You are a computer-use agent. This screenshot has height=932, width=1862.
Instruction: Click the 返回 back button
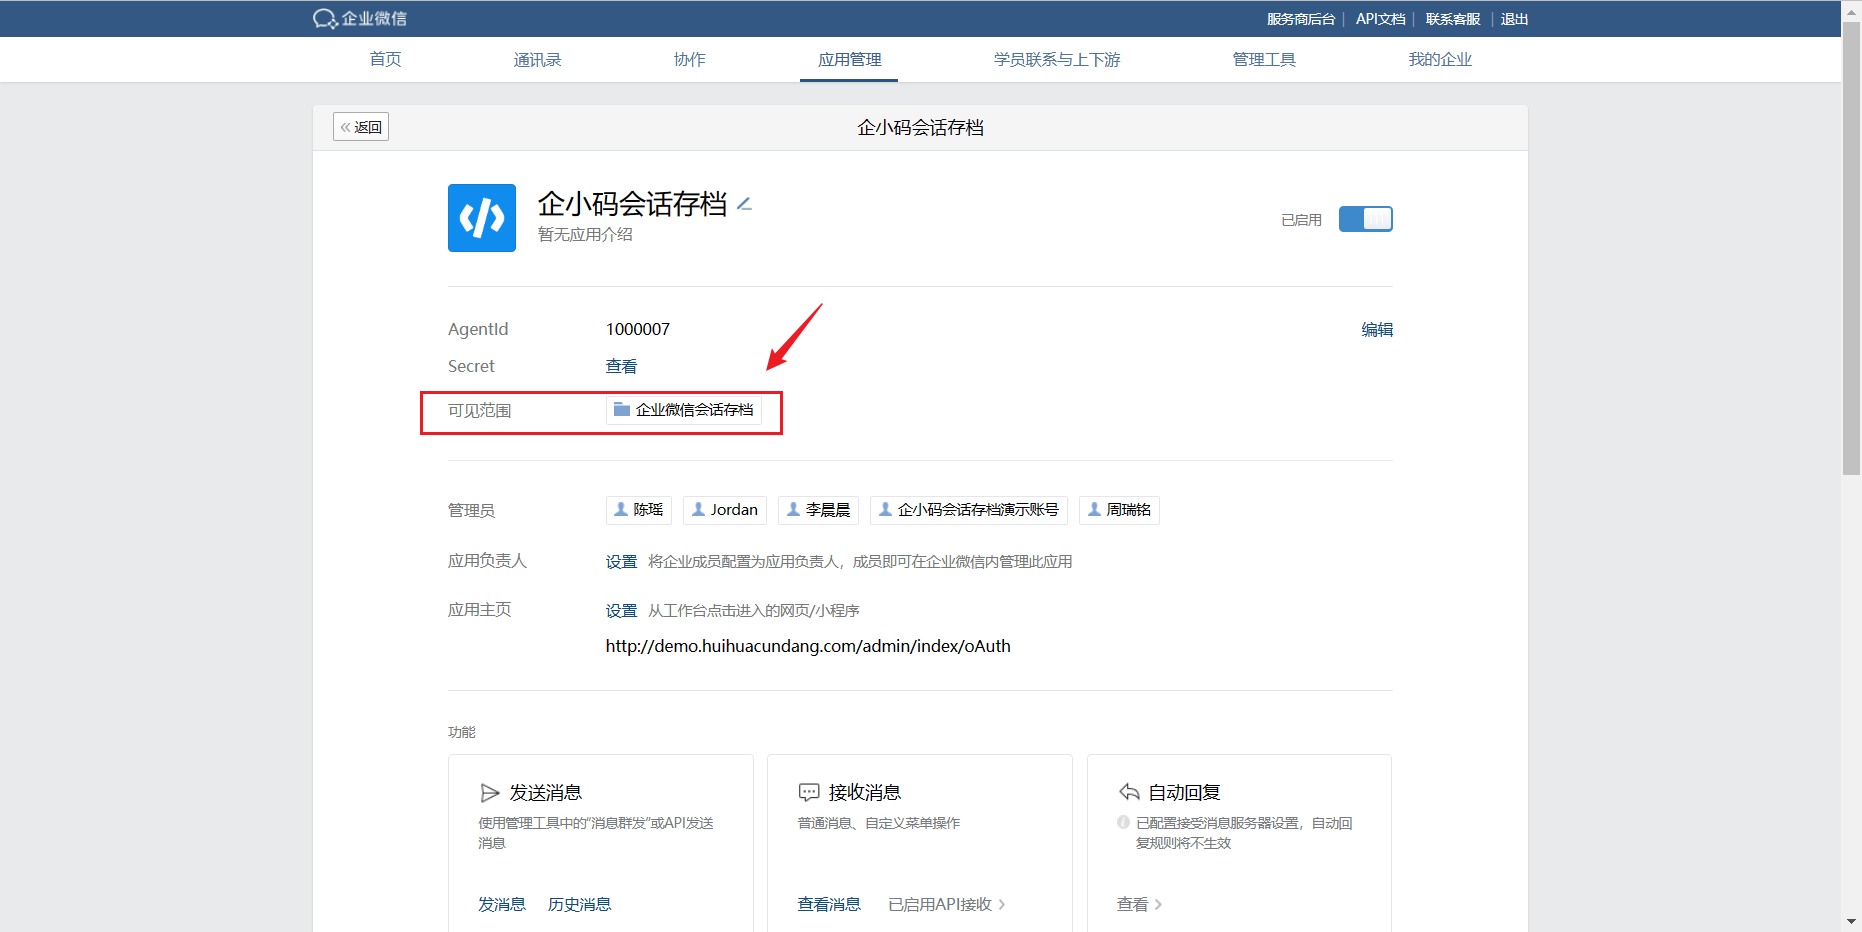(x=361, y=127)
